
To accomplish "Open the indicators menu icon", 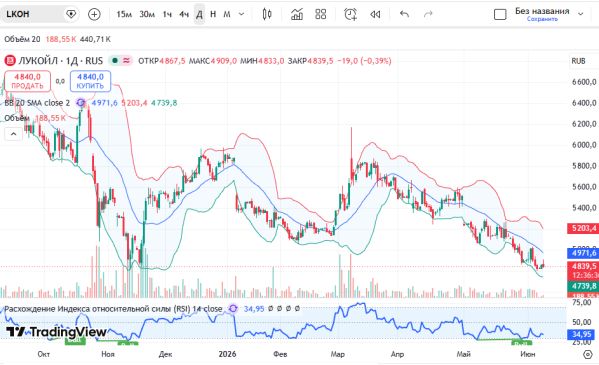I will point(297,14).
